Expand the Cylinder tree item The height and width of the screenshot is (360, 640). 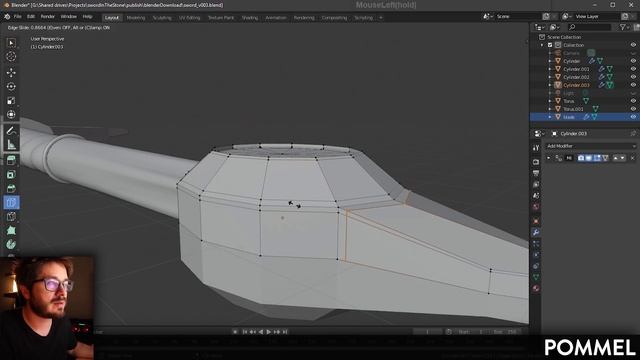(x=550, y=61)
